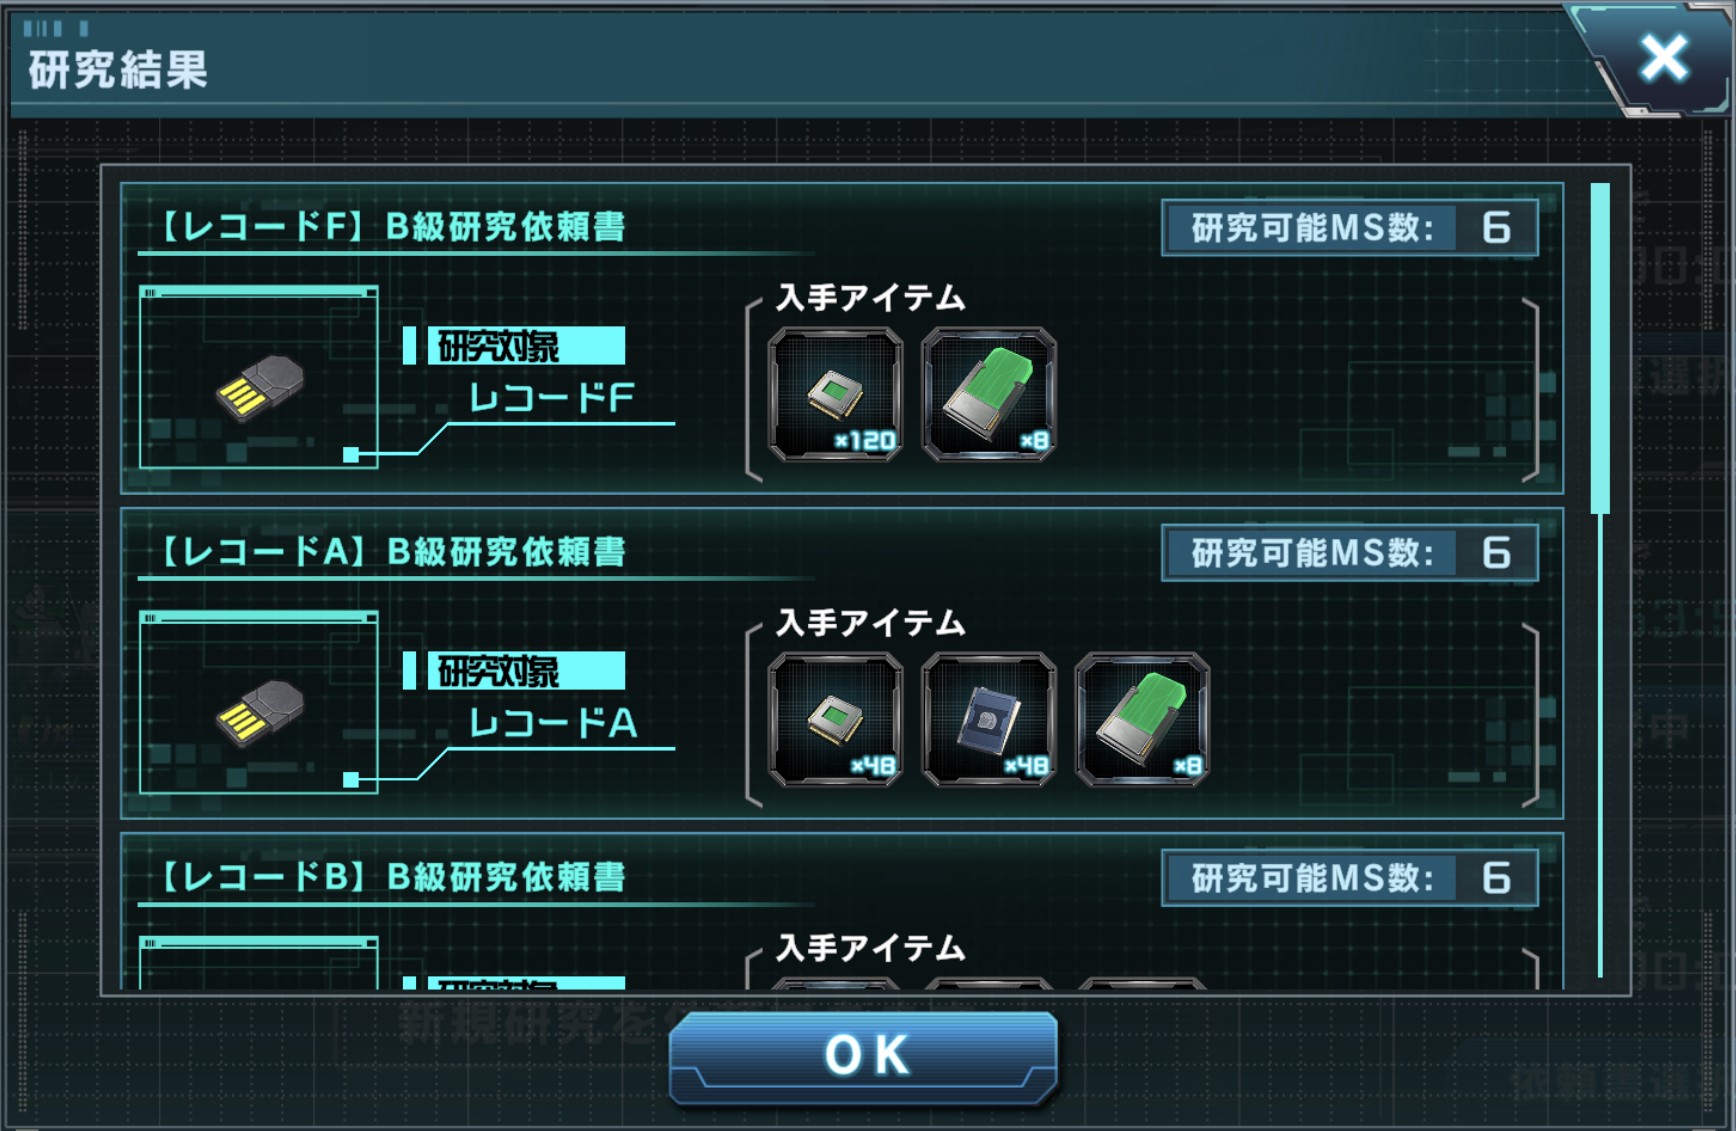Click the レコードF research target label

point(552,398)
